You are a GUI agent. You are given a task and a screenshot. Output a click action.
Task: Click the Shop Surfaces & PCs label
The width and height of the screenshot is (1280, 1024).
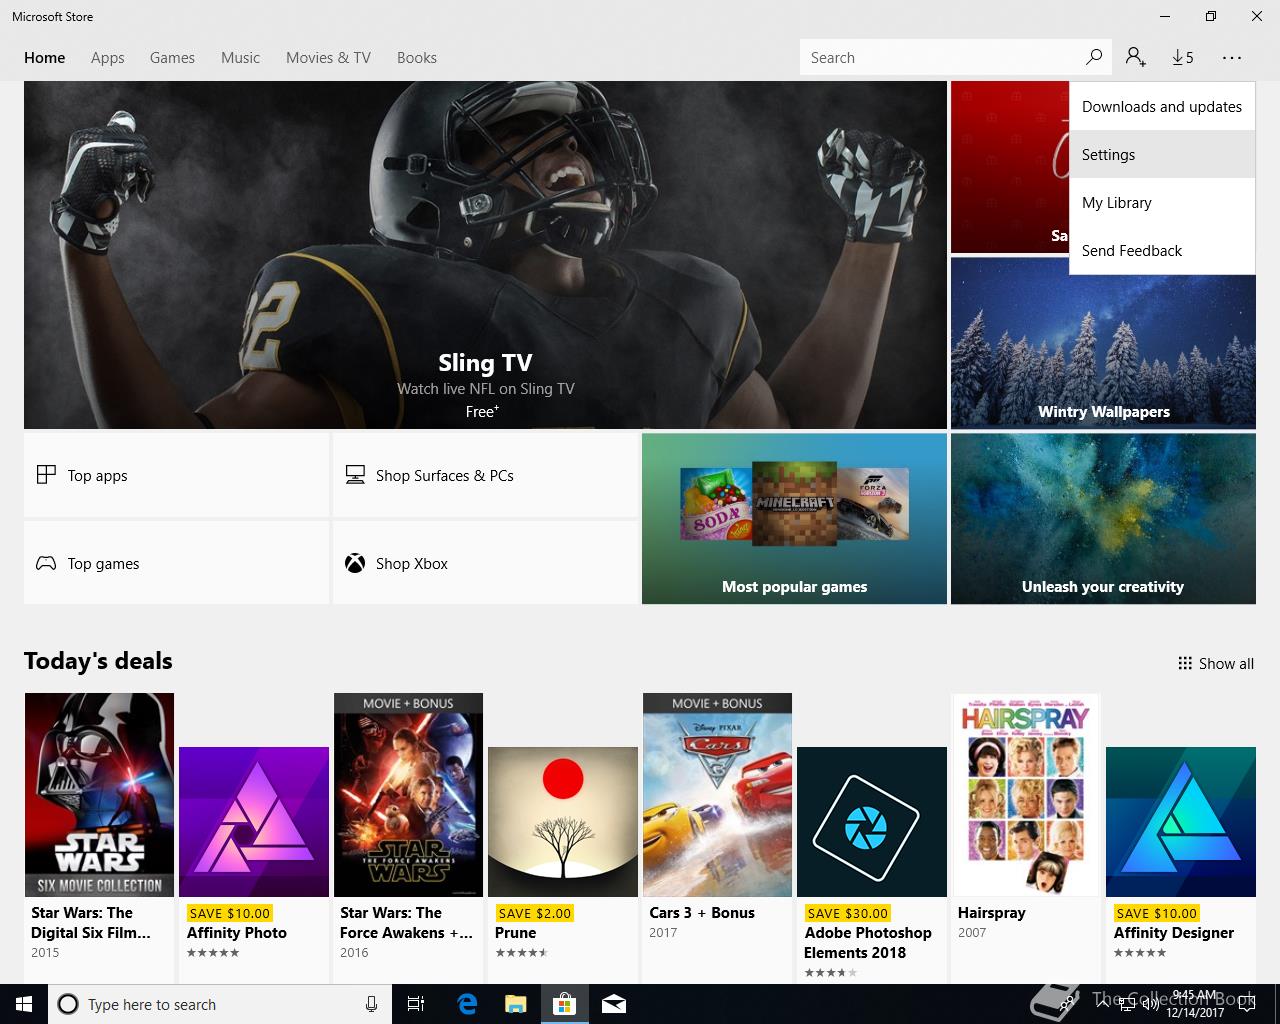pos(445,475)
